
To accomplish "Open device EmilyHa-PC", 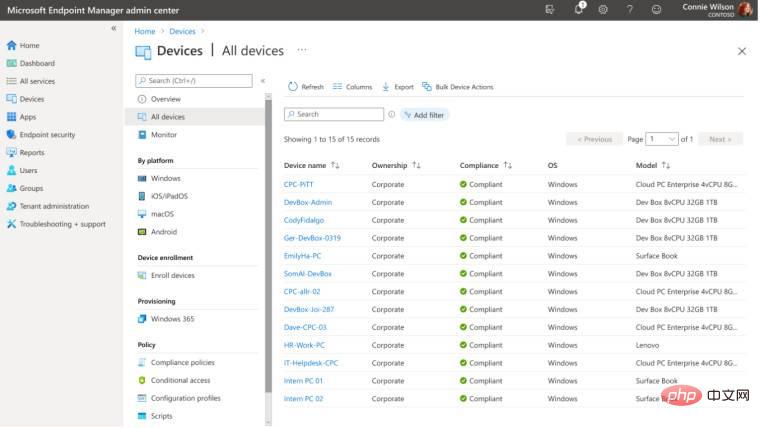I will click(302, 256).
